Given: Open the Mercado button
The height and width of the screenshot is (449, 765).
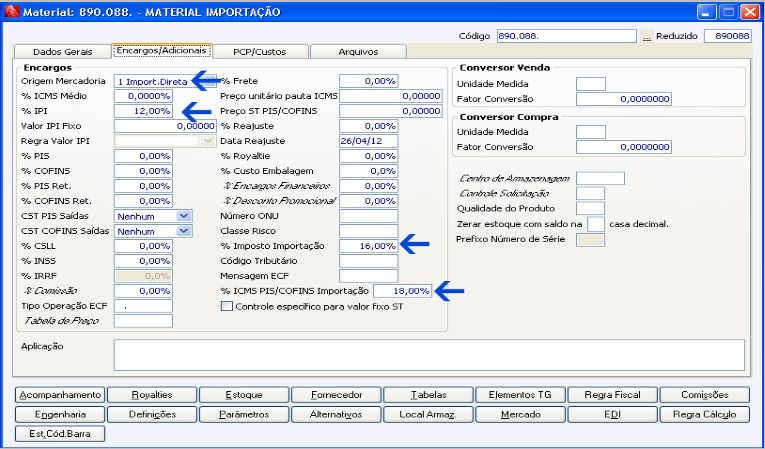Looking at the screenshot, I should point(520,414).
